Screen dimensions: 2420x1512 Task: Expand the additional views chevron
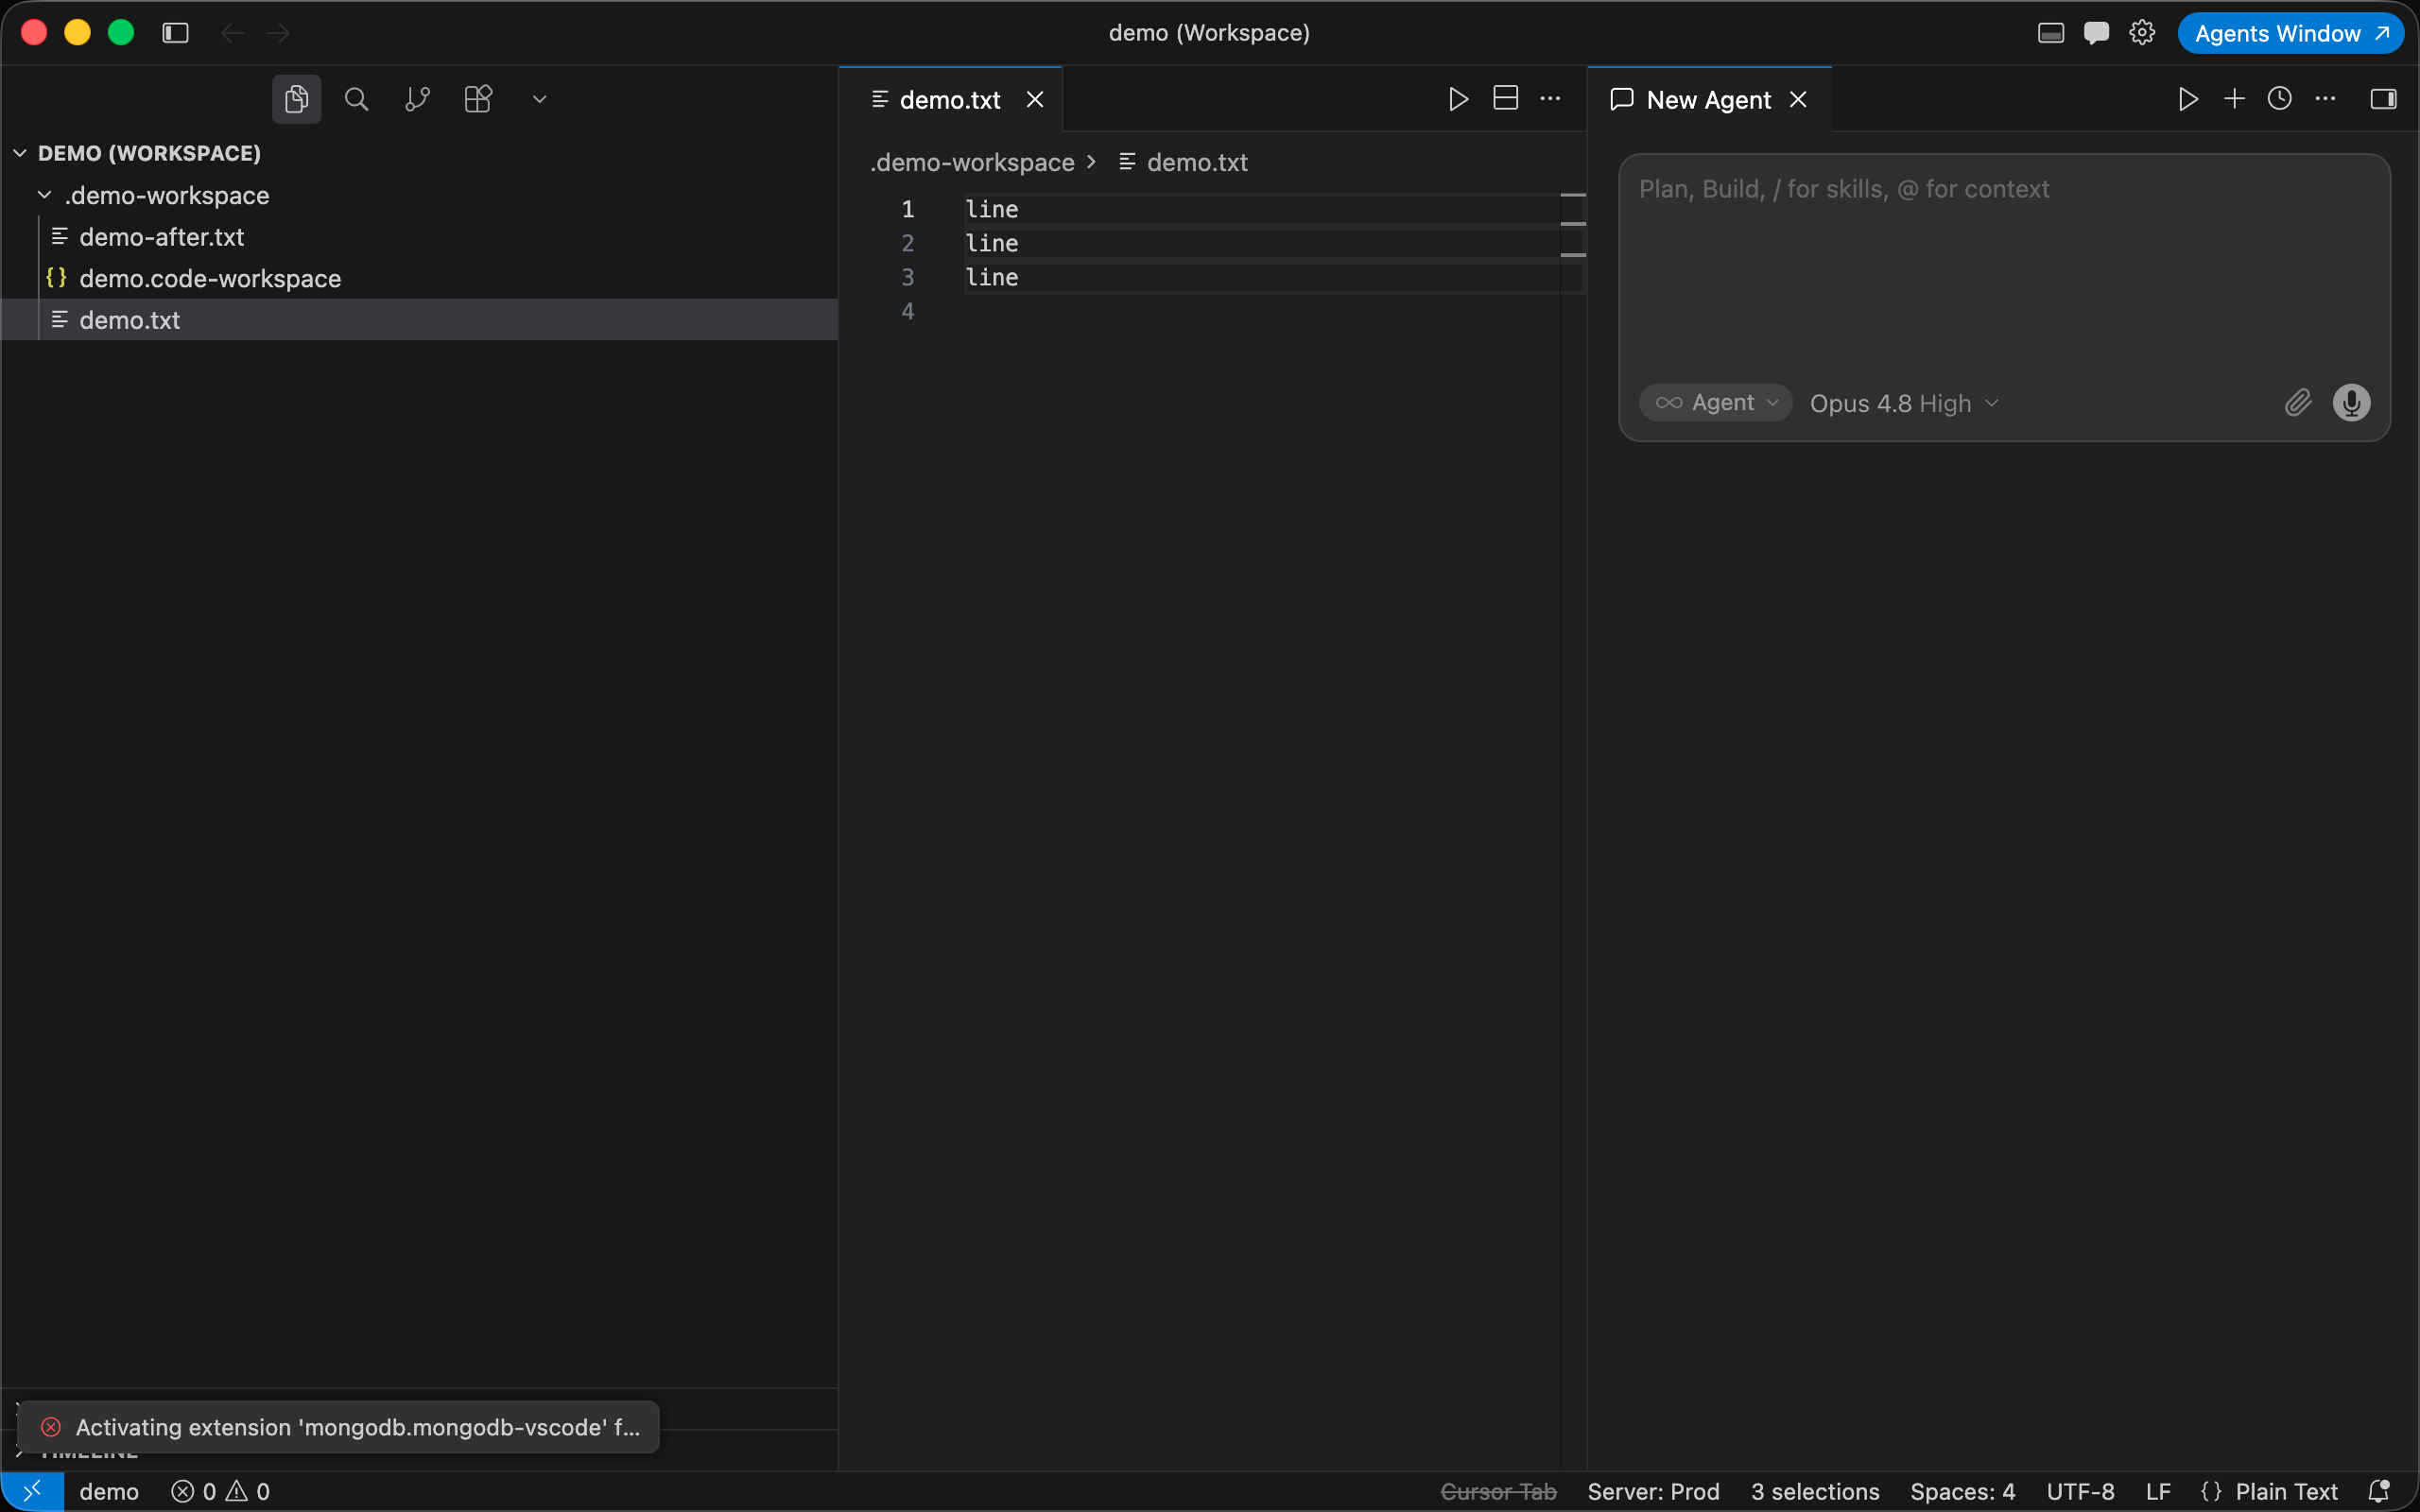pos(539,99)
